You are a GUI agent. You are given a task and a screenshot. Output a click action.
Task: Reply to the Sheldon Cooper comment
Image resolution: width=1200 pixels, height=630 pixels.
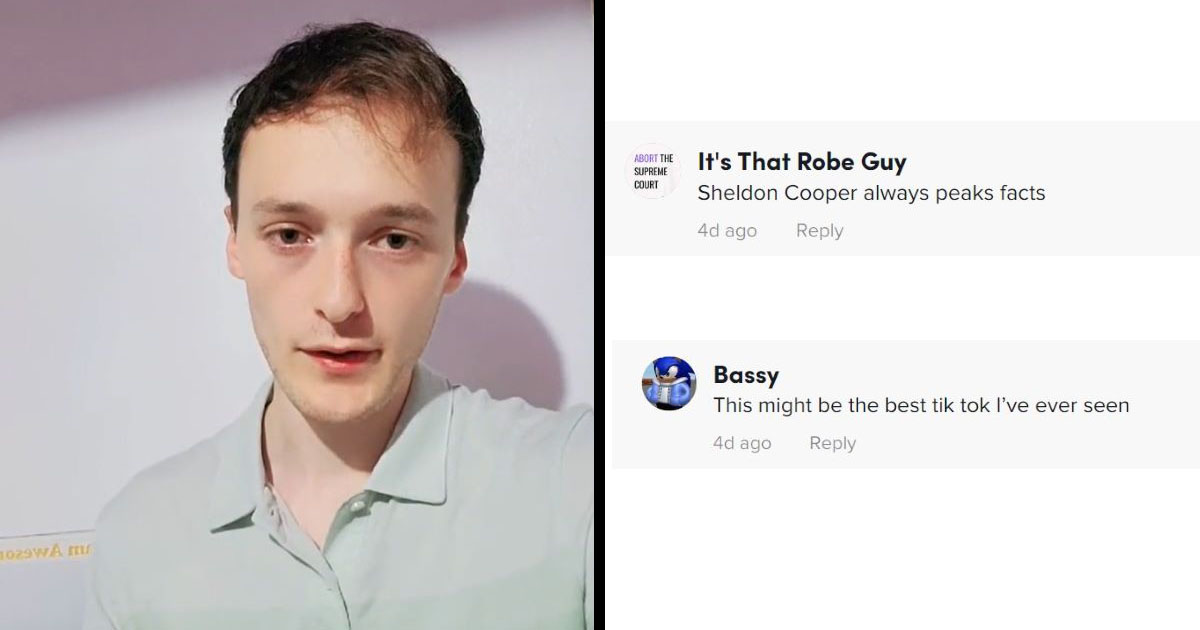tap(820, 231)
